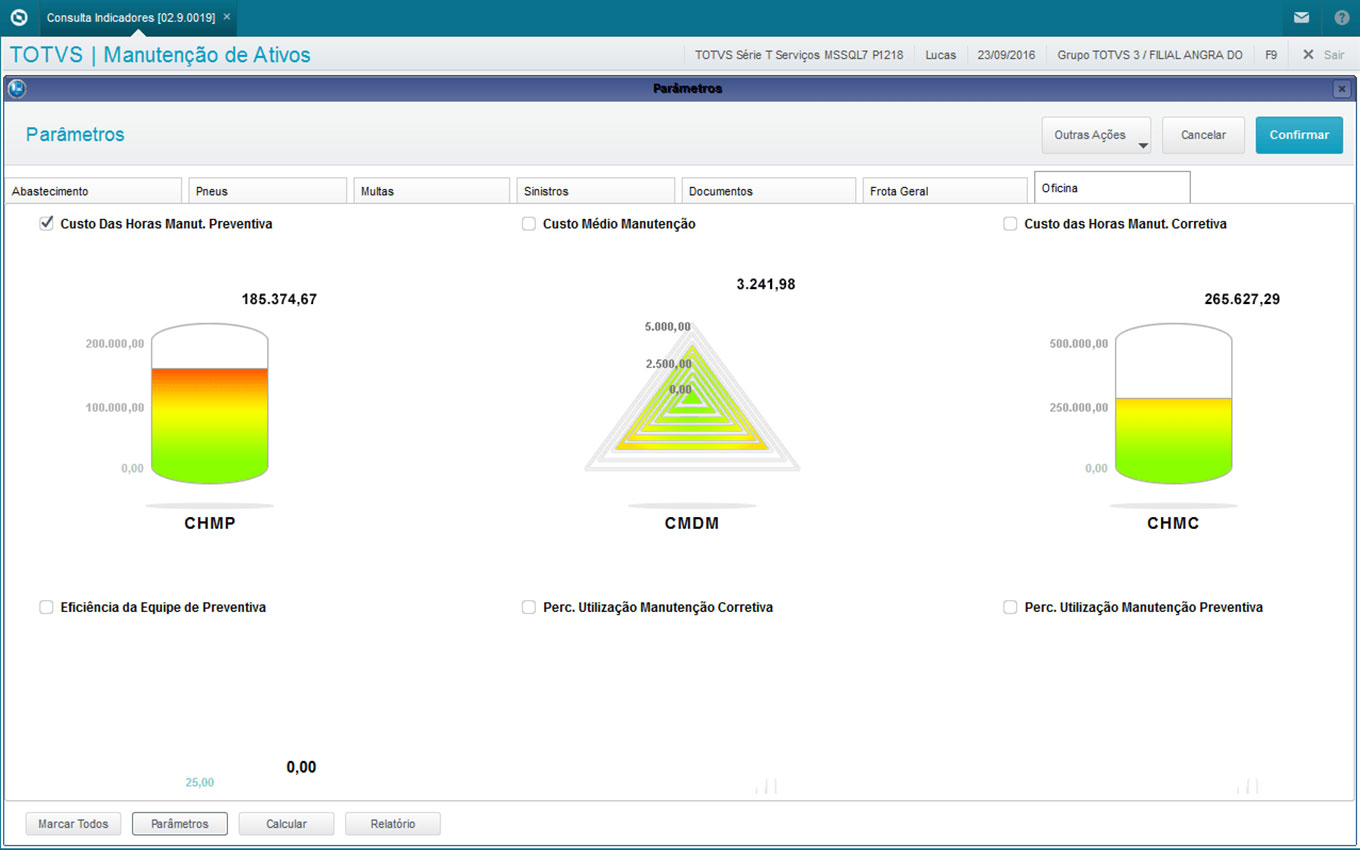Open the mail envelope icon
This screenshot has height=850, width=1360.
pyautogui.click(x=1301, y=18)
